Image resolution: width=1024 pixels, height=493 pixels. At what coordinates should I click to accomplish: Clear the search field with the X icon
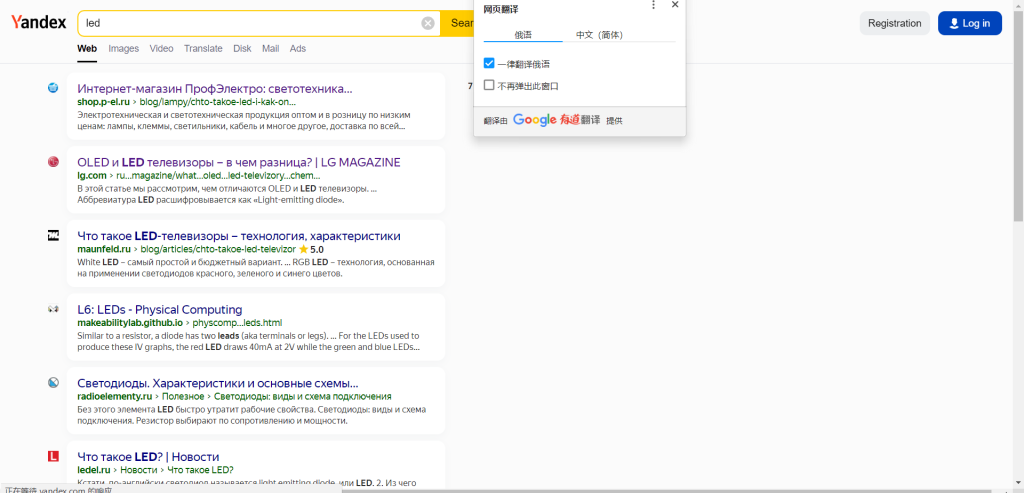[428, 23]
